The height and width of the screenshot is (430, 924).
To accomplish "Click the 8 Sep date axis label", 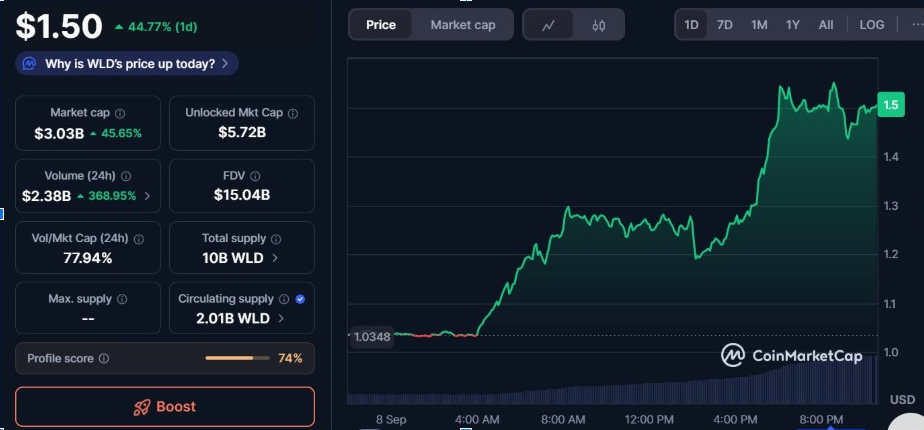I will click(391, 420).
